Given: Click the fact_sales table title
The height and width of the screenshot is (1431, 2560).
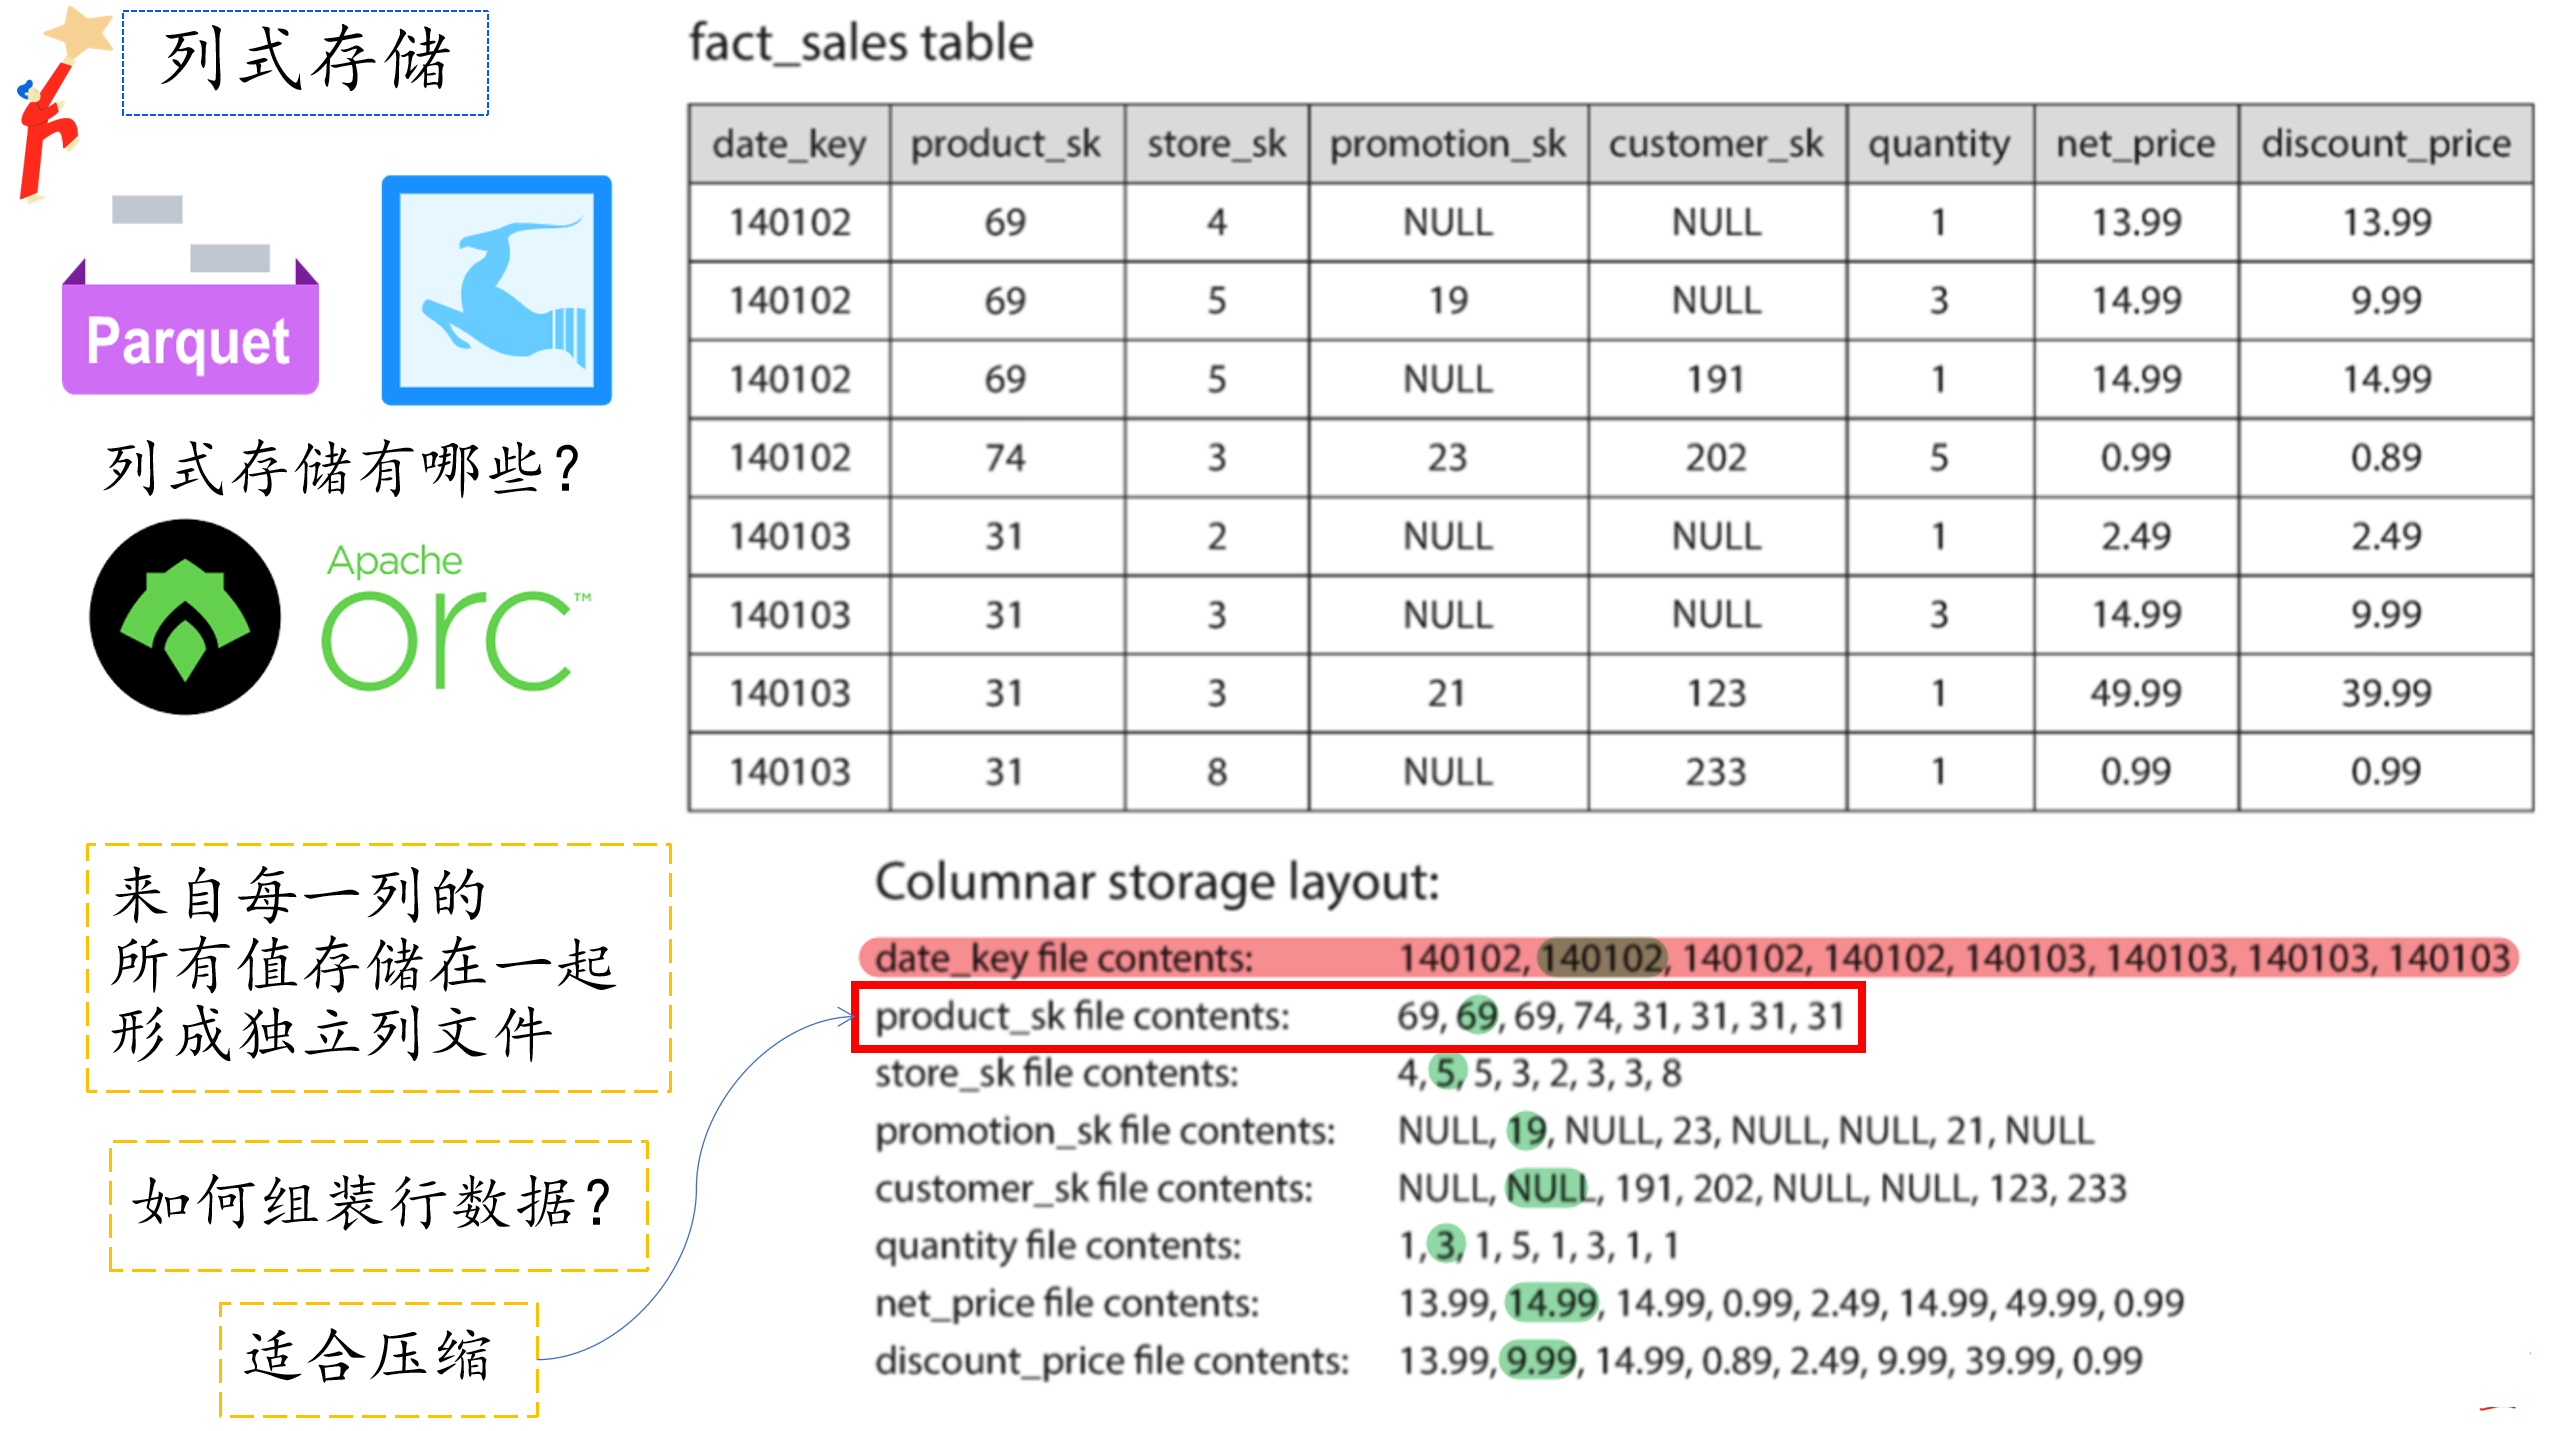Looking at the screenshot, I should [861, 44].
